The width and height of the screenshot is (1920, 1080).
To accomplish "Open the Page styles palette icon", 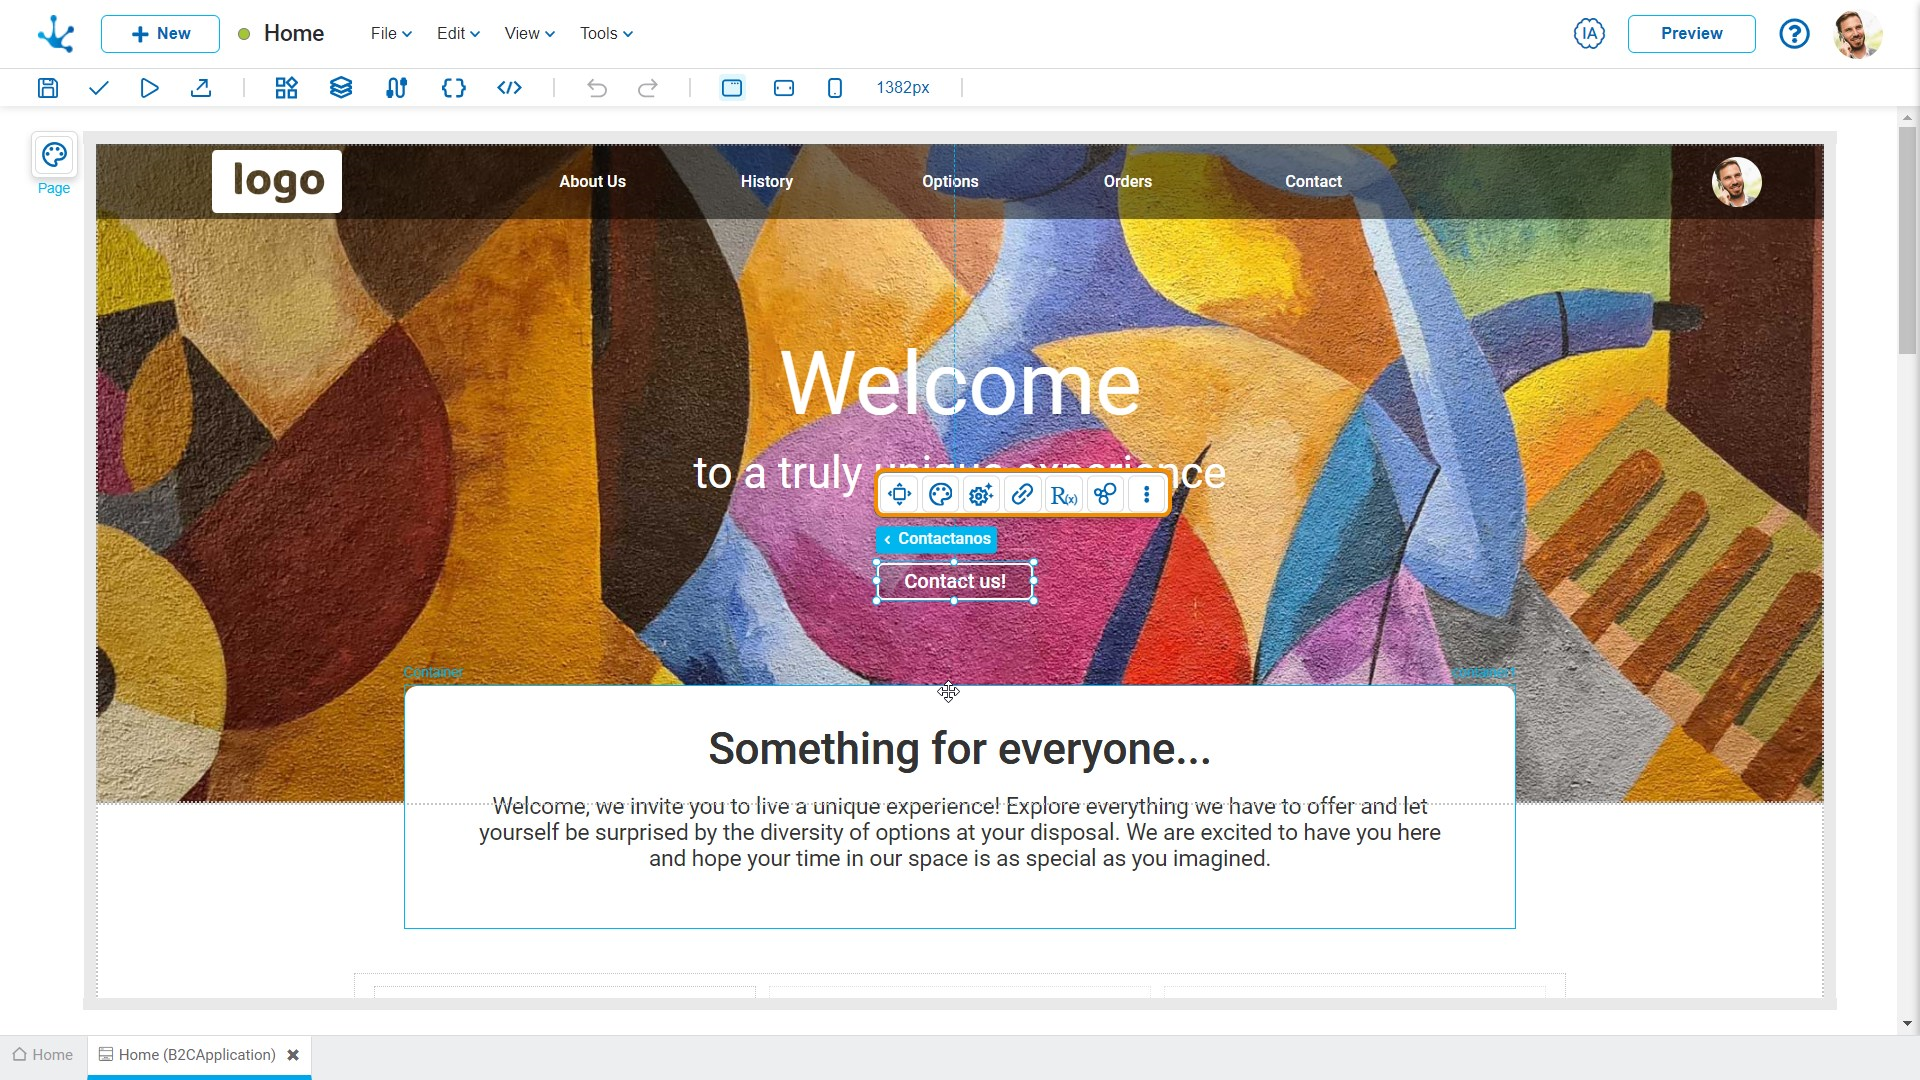I will [x=54, y=155].
